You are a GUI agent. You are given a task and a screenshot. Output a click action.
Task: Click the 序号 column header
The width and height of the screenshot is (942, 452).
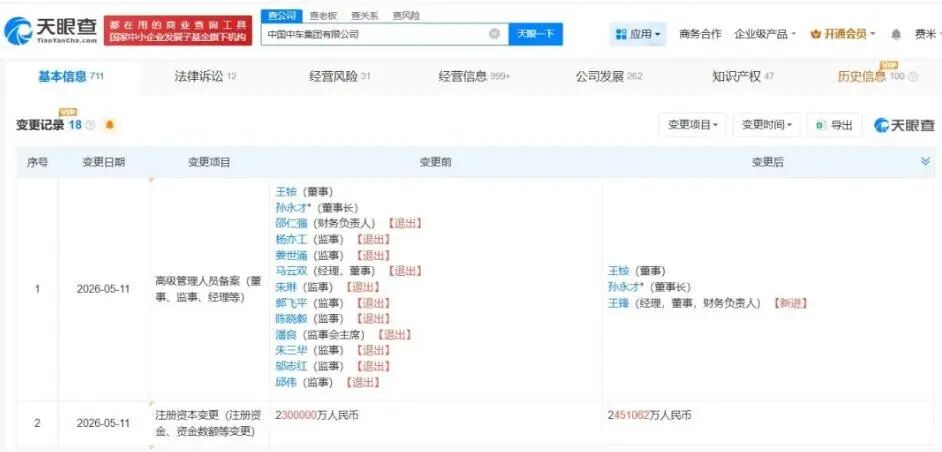[x=37, y=162]
